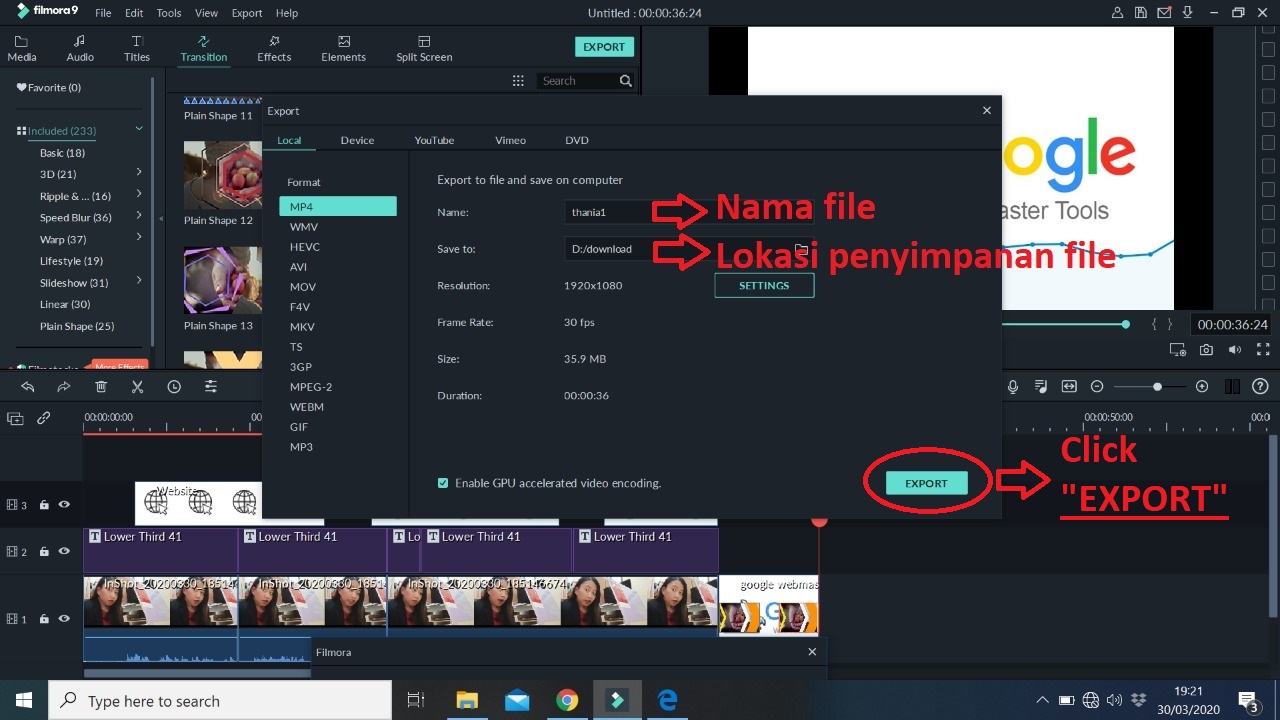The width and height of the screenshot is (1280, 720).
Task: Open the Effects tab in the top bar
Action: coord(274,47)
